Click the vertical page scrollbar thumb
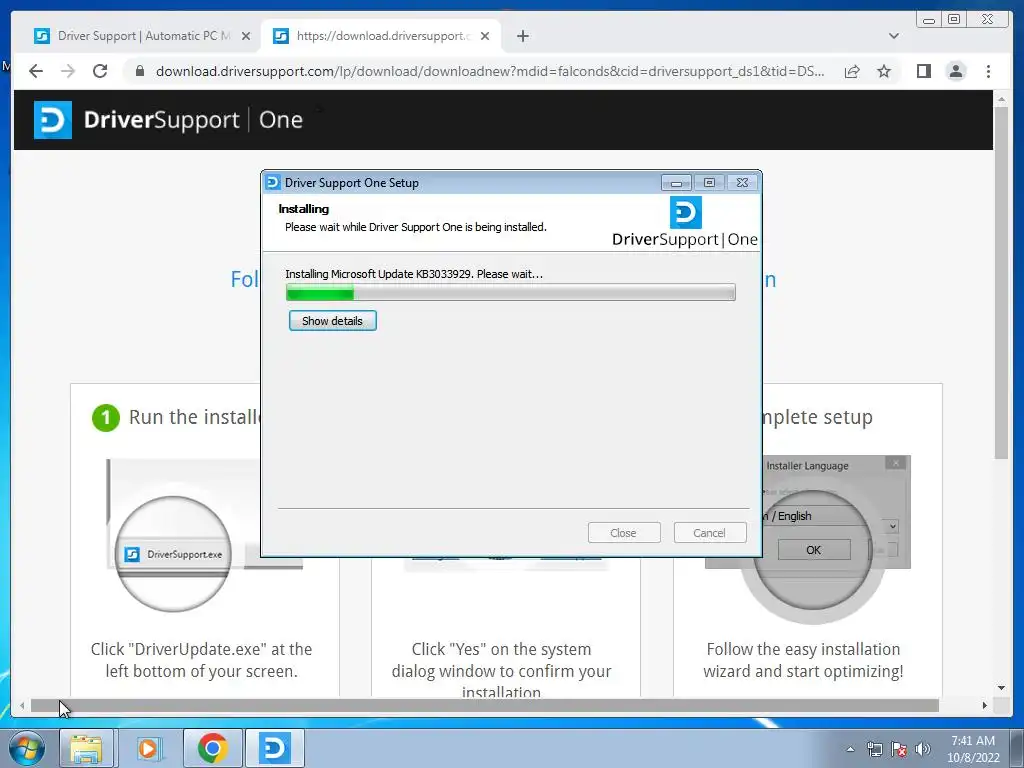Image resolution: width=1024 pixels, height=768 pixels. [x=1001, y=282]
